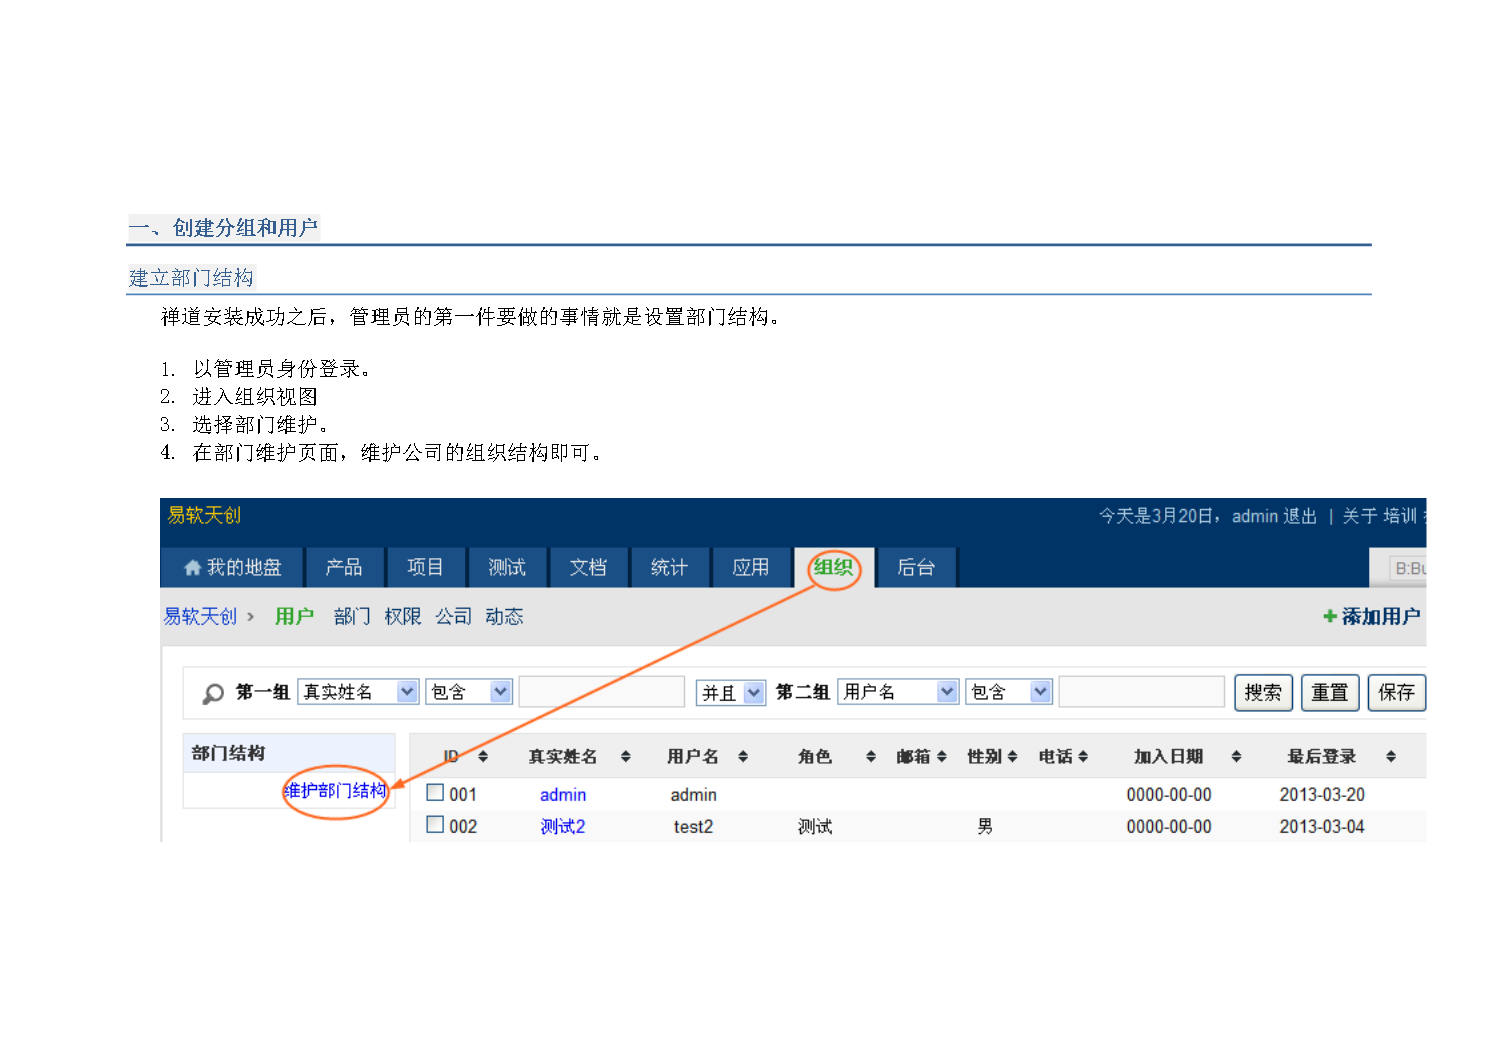This screenshot has height=1059, width=1497.
Task: Click the 搜索 button
Action: tap(1263, 692)
